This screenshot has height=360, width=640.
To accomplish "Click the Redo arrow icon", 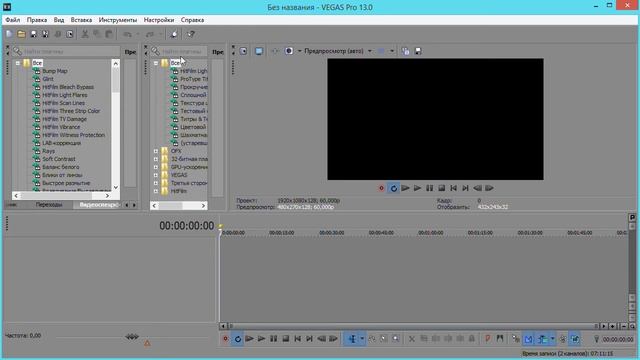I will [150, 34].
